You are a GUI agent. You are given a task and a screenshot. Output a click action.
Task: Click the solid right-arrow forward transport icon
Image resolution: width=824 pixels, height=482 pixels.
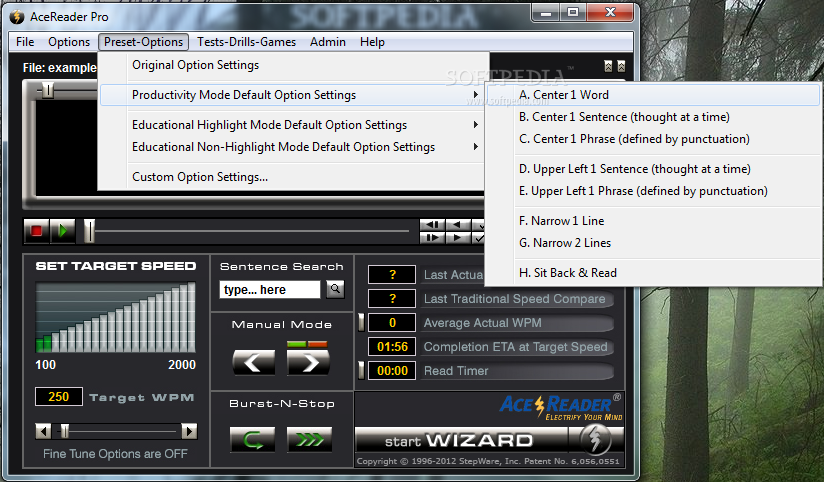click(x=458, y=238)
